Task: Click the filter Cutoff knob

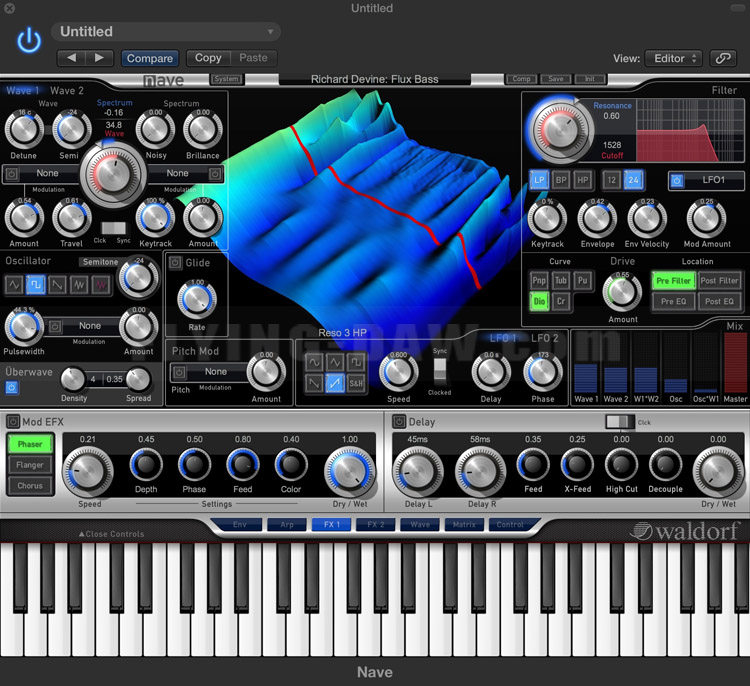Action: 560,130
